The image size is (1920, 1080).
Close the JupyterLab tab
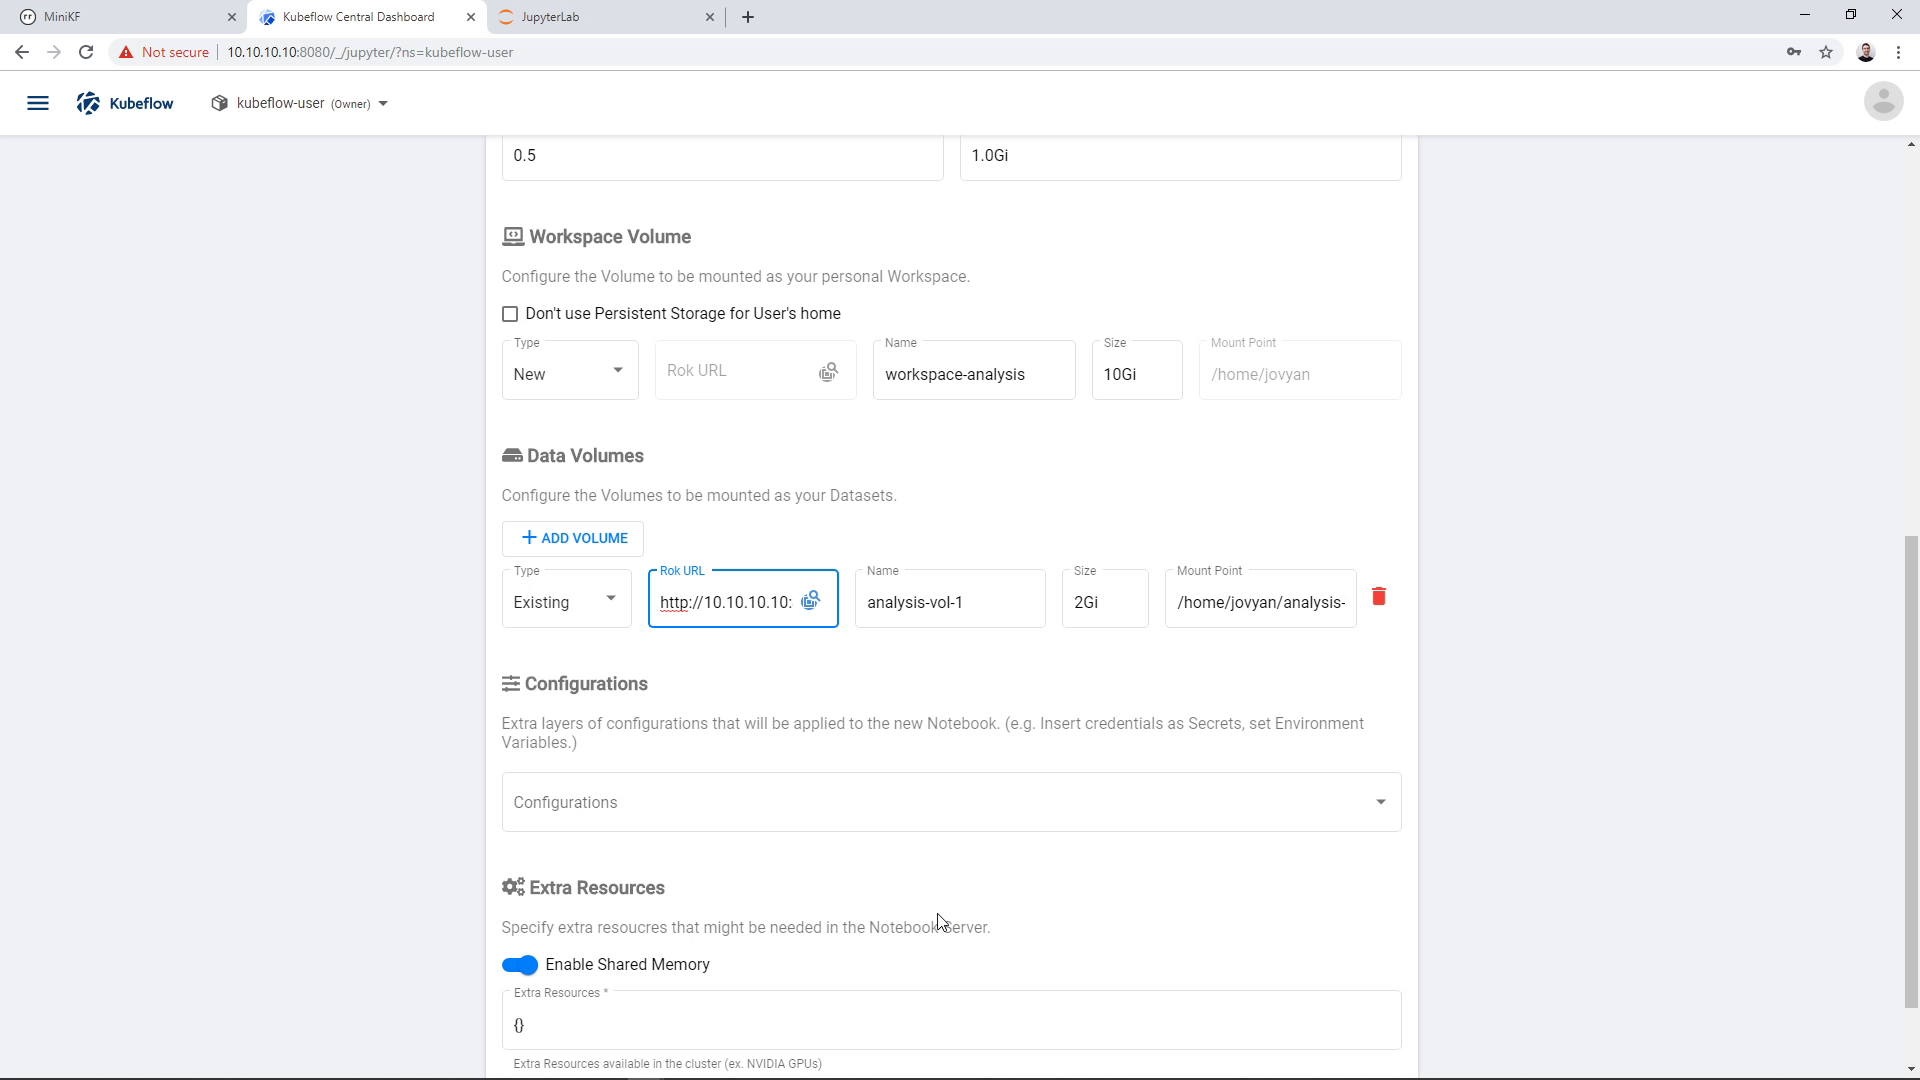point(710,17)
